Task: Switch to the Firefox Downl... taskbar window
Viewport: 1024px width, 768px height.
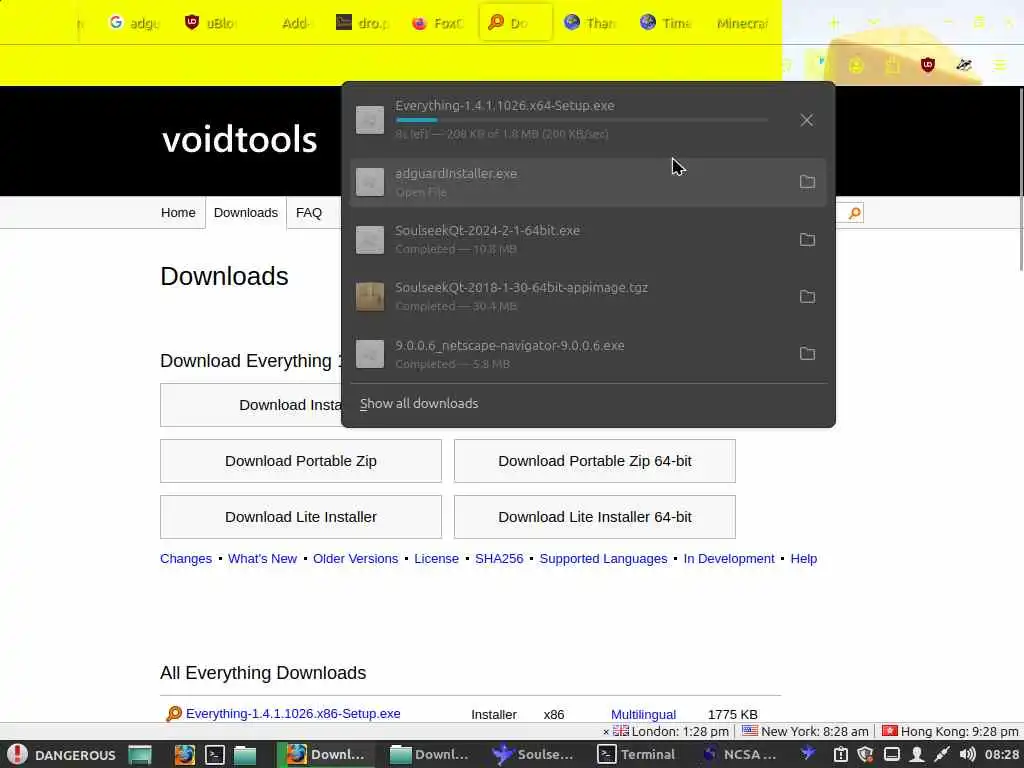Action: (x=326, y=755)
